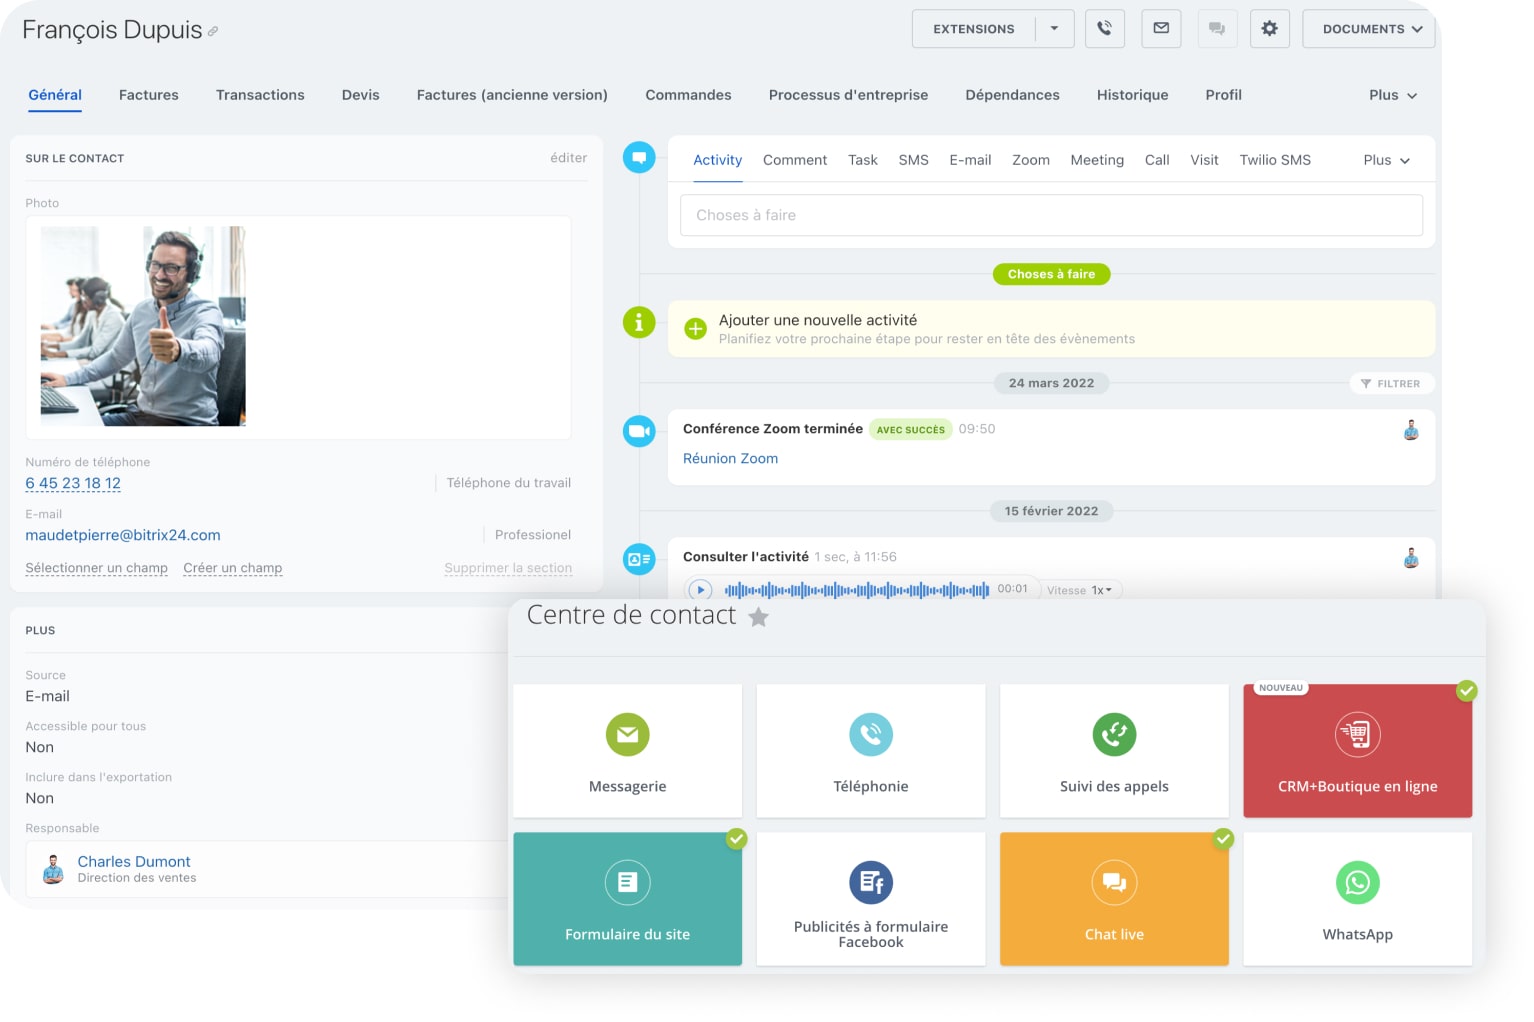Click the FILTRER button in timeline

(x=1390, y=384)
